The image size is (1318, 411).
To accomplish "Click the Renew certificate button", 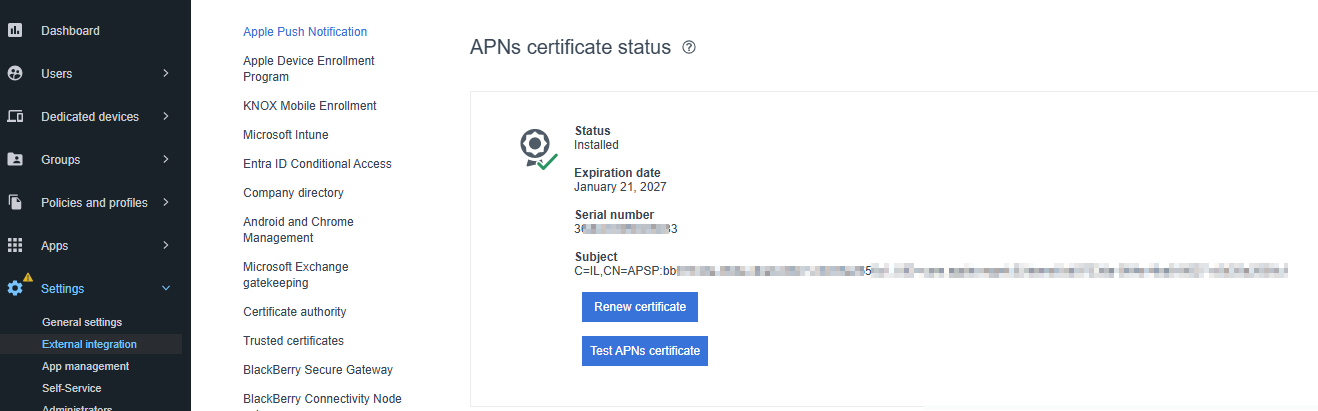I will (640, 307).
